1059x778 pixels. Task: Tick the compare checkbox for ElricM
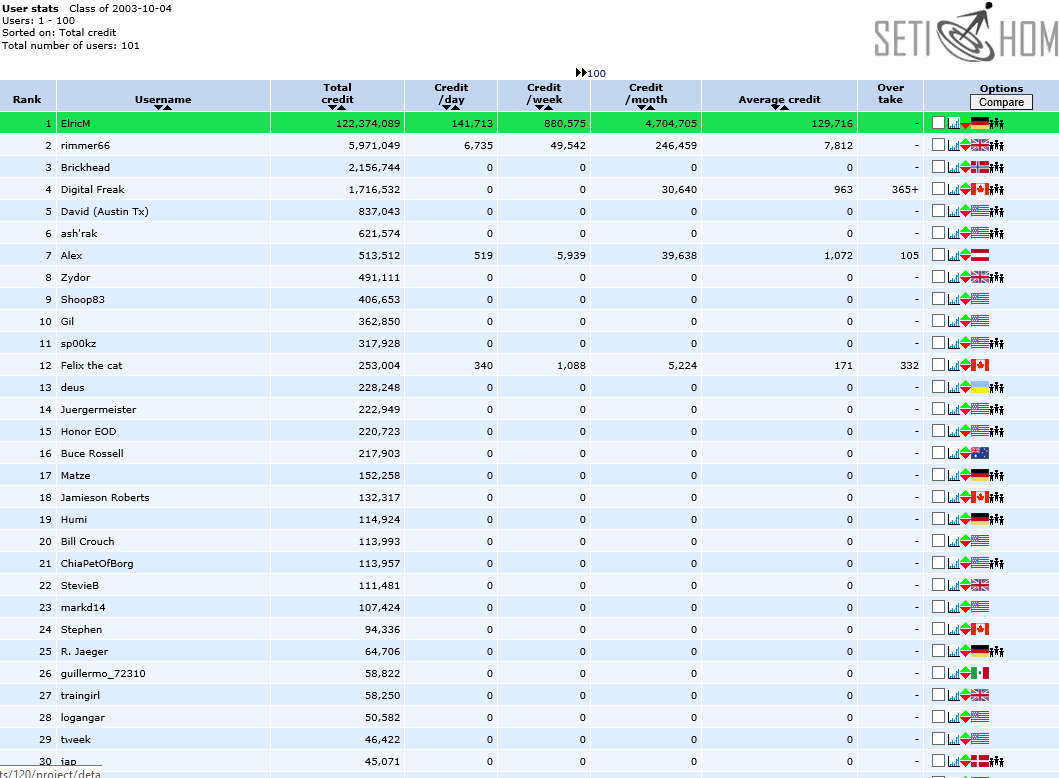click(x=938, y=123)
